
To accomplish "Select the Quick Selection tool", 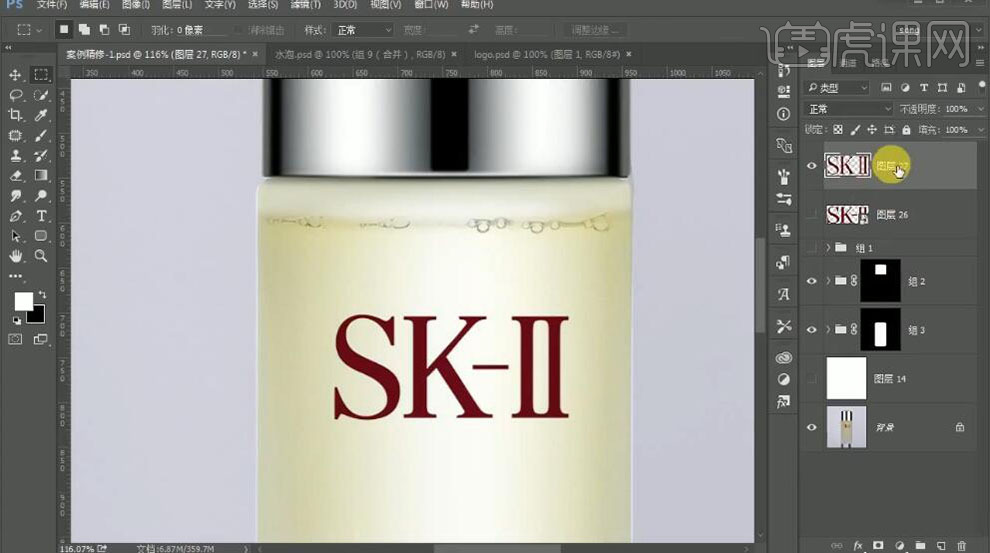I will (x=41, y=95).
